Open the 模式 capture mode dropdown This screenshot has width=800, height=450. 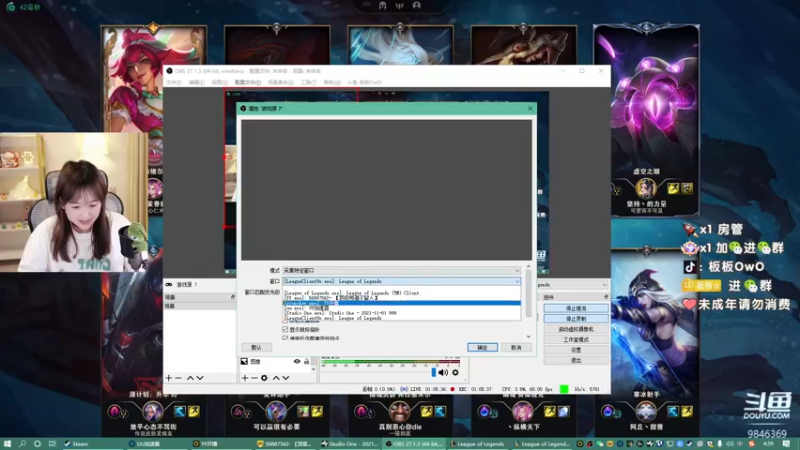402,270
